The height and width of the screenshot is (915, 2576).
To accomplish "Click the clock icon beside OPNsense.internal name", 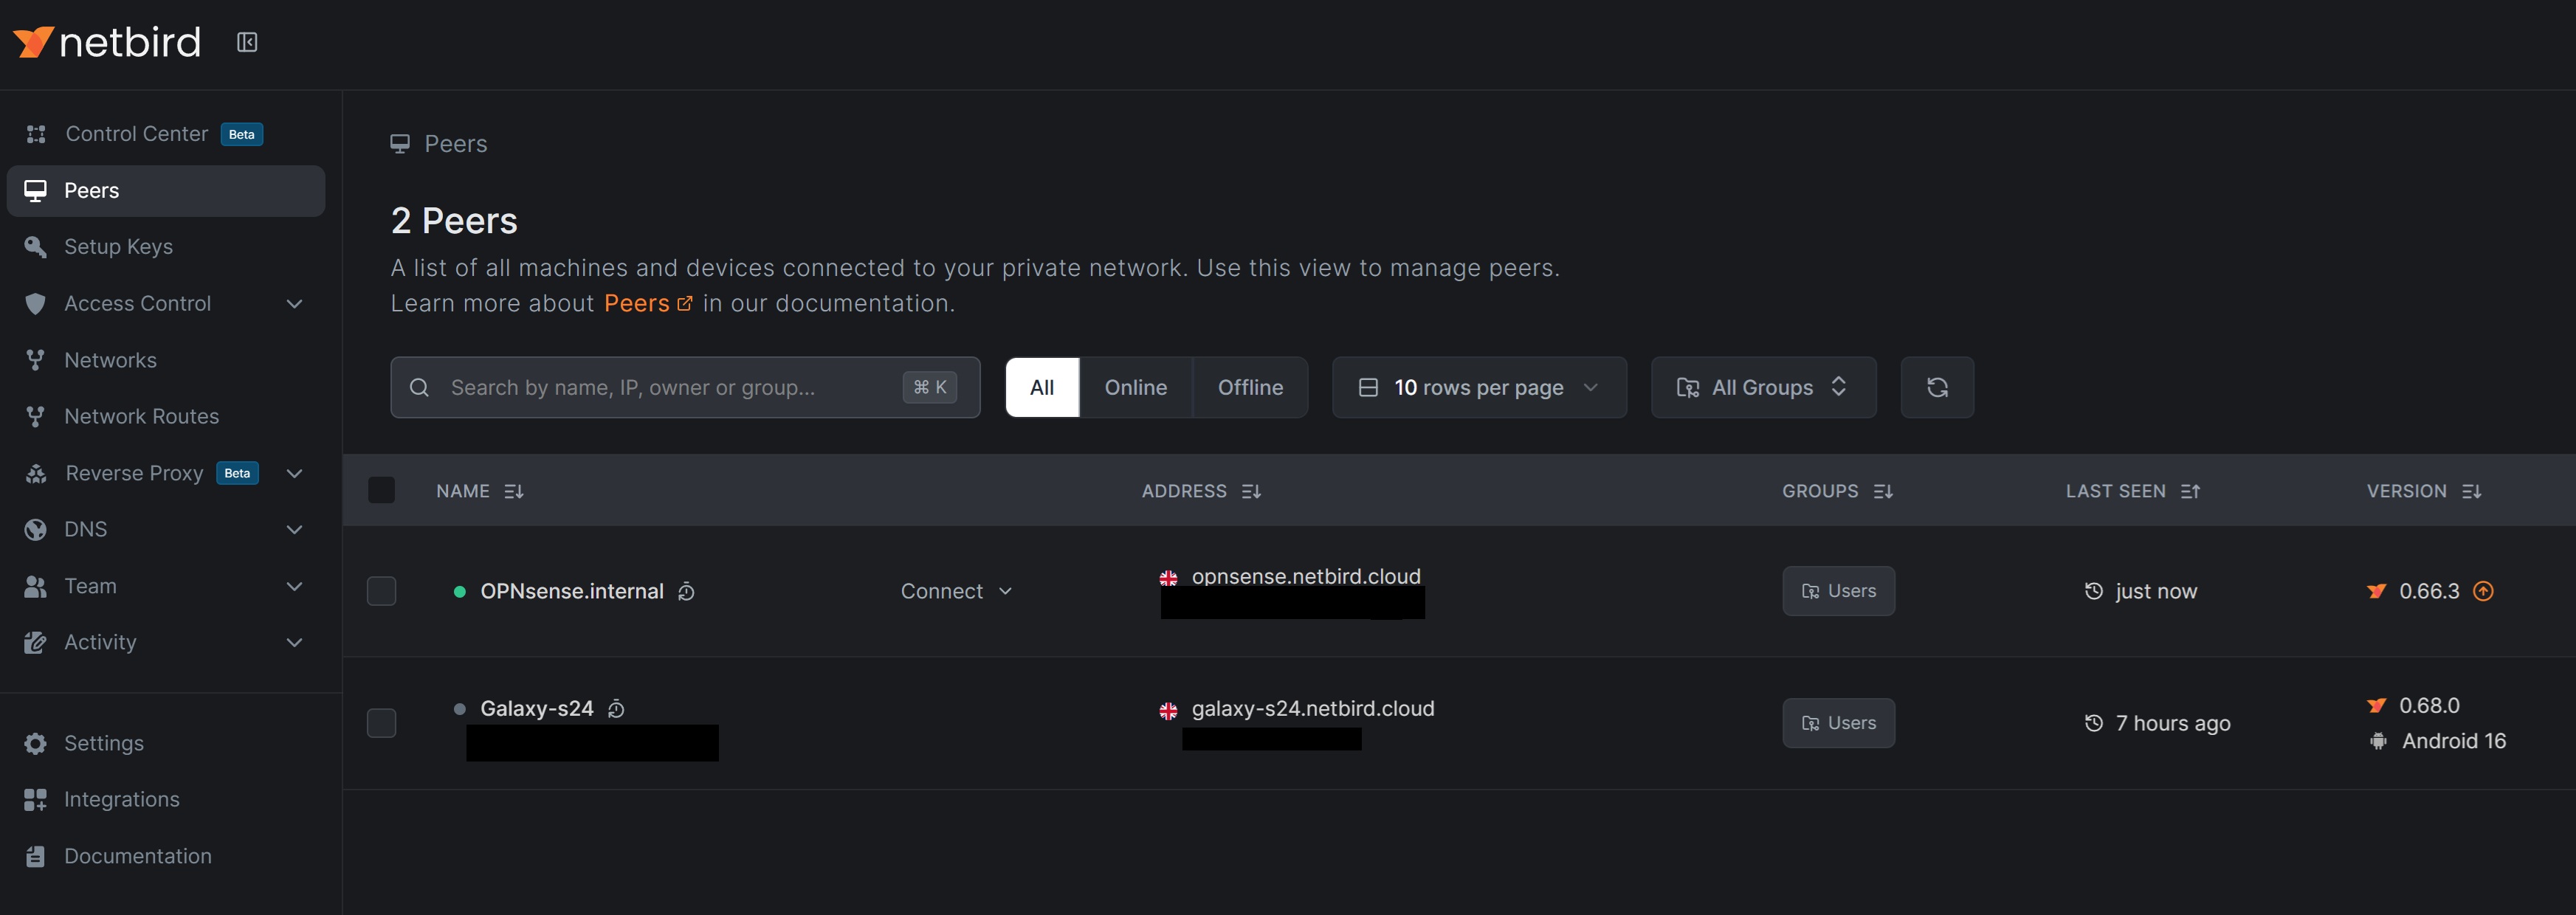I will coord(686,592).
